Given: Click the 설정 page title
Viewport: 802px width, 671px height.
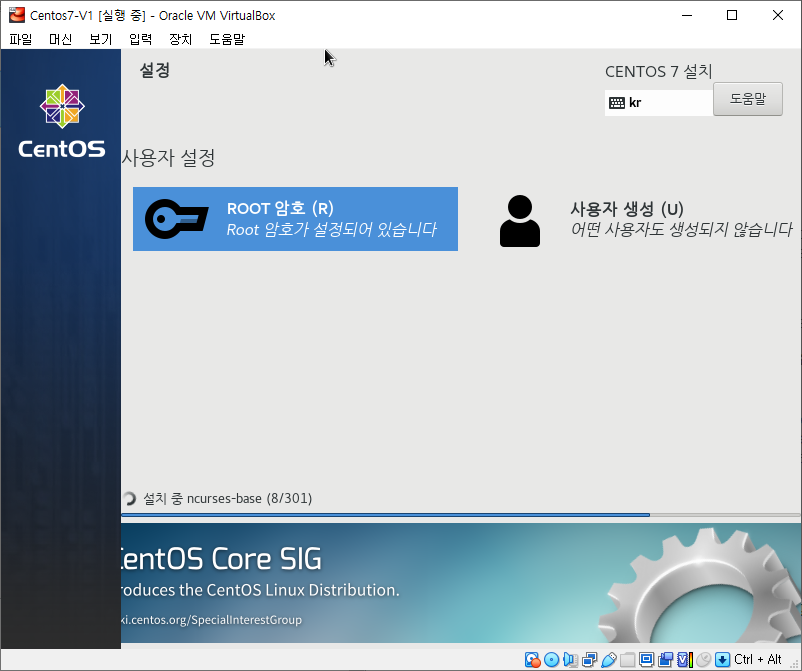Looking at the screenshot, I should click(154, 70).
